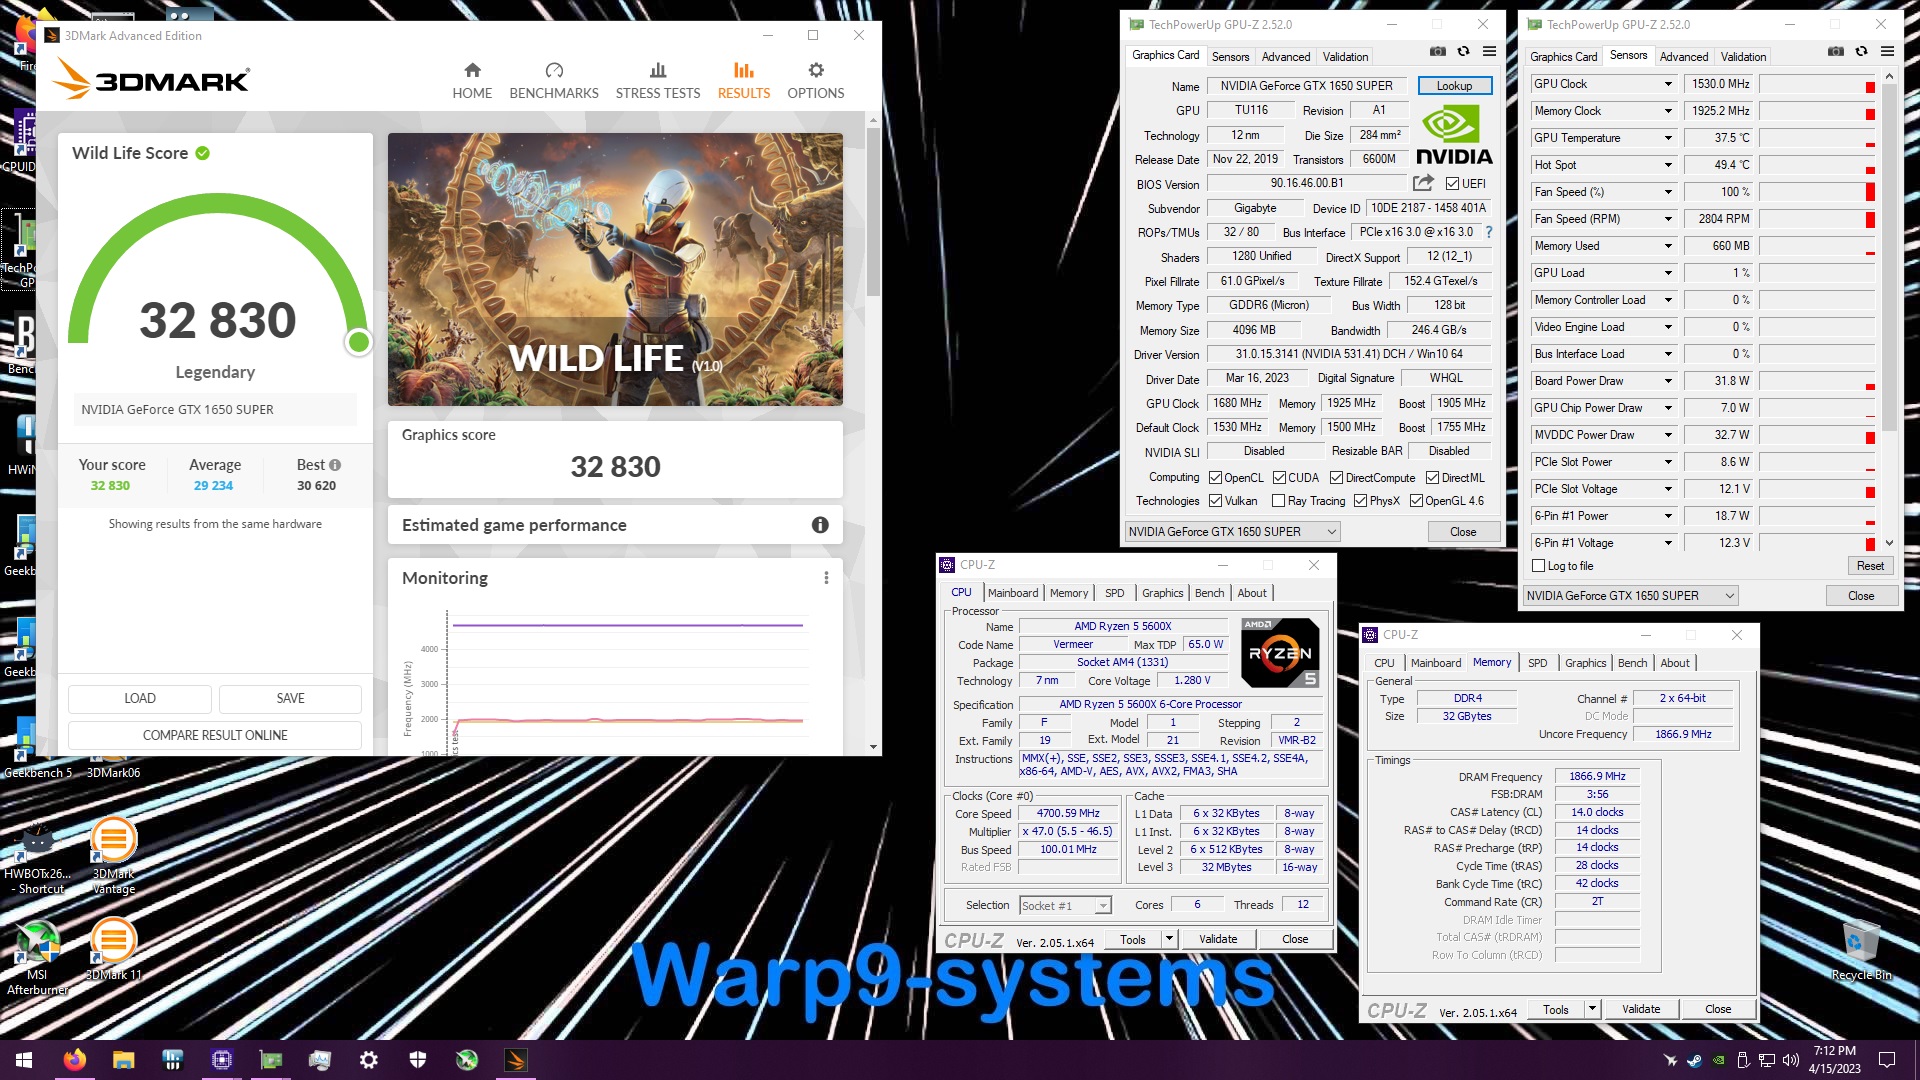Image resolution: width=1920 pixels, height=1080 pixels.
Task: Open 3DMark OPTIONS gear
Action: tap(816, 81)
